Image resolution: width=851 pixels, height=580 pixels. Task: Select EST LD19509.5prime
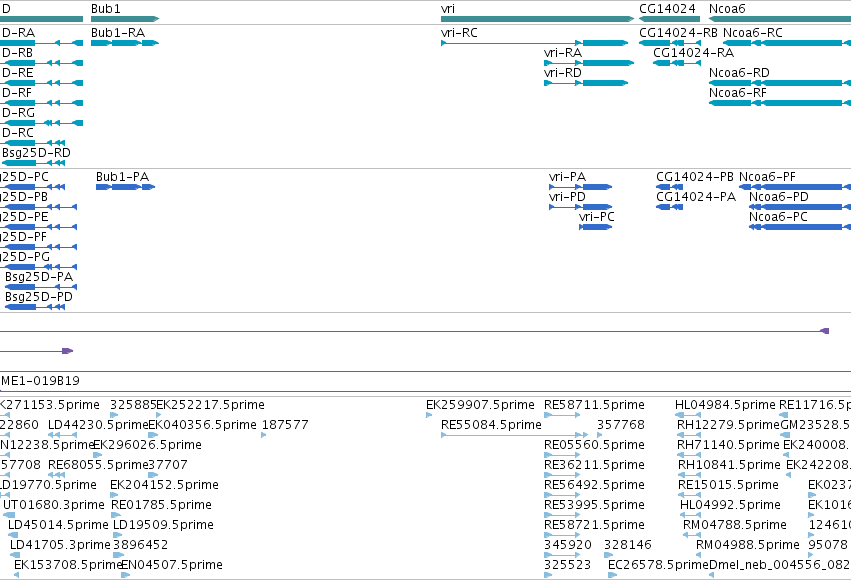click(x=163, y=525)
